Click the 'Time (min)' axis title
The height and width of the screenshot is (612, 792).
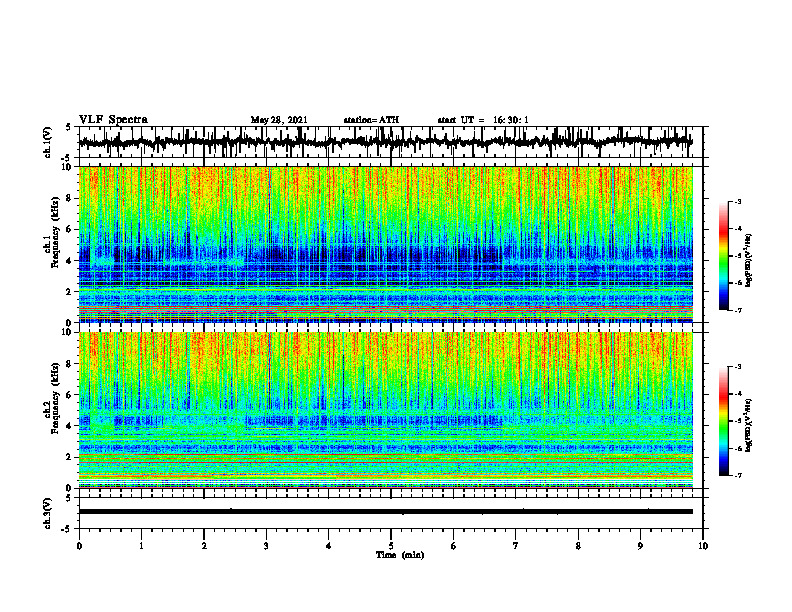pyautogui.click(x=400, y=555)
